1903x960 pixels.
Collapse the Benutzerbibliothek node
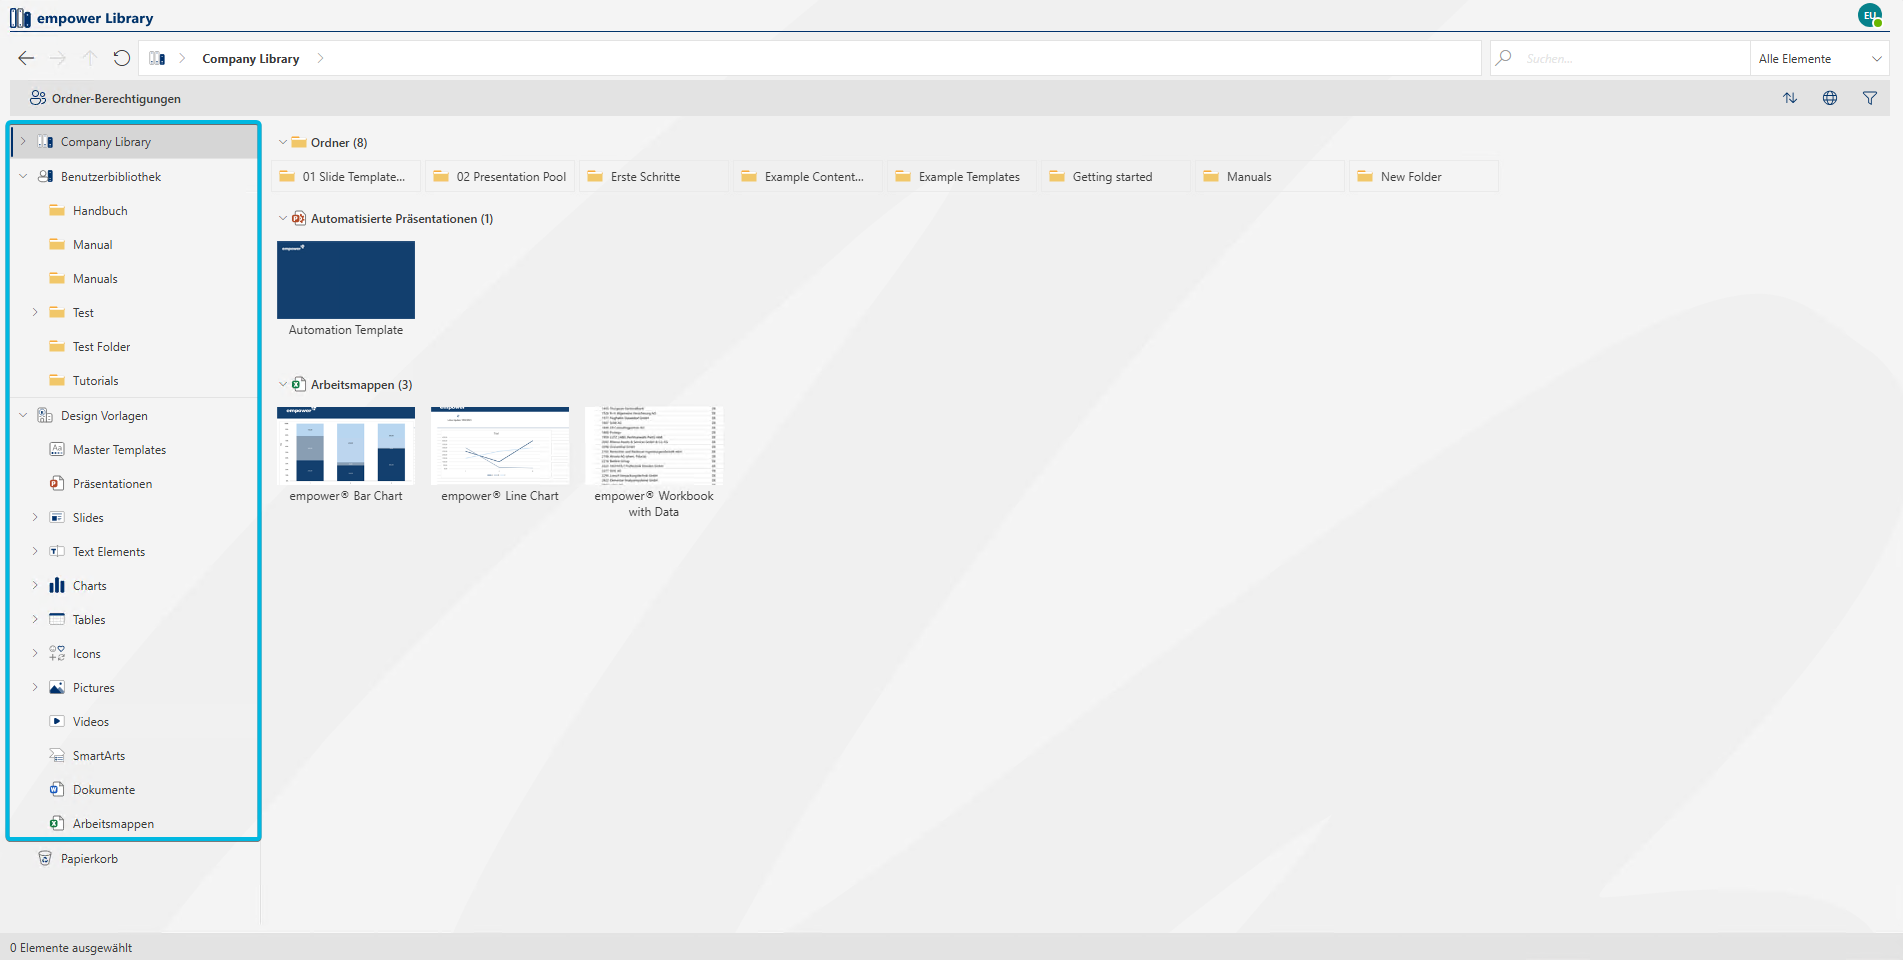click(x=23, y=176)
